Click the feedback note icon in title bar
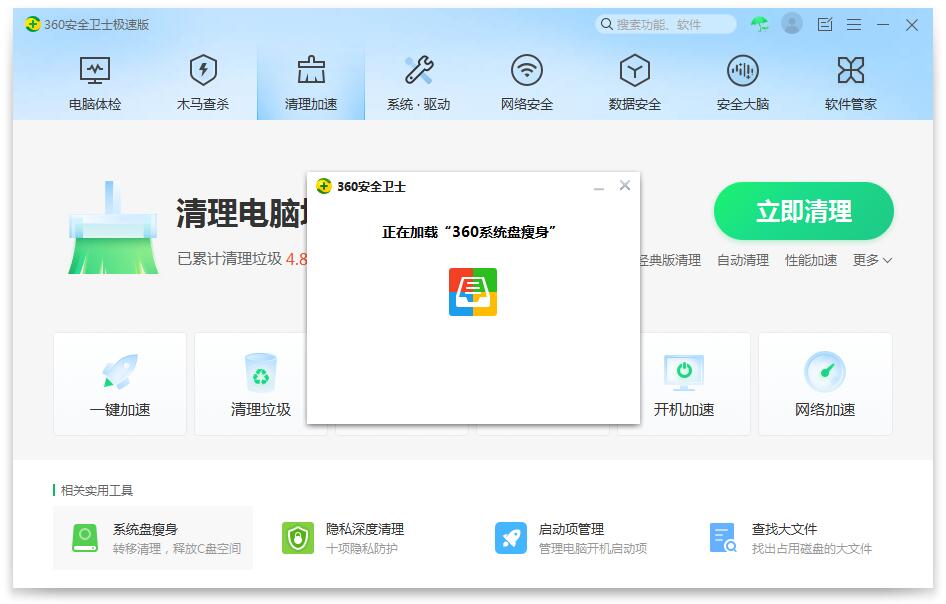 coord(825,24)
